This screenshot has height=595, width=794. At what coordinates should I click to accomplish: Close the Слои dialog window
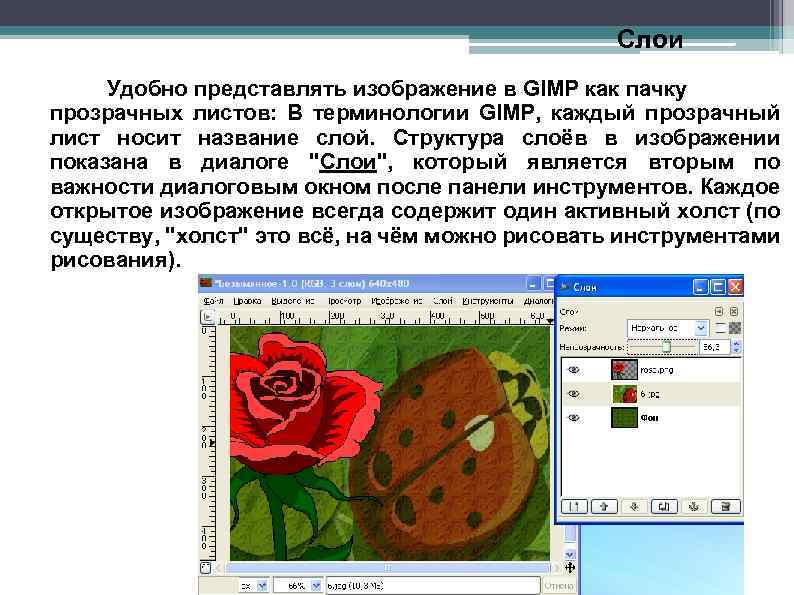coord(735,287)
